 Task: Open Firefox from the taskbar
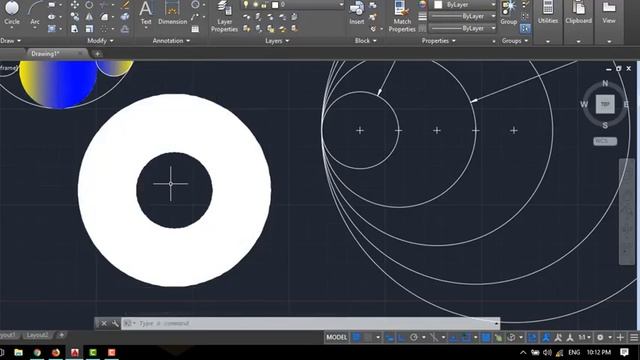pos(56,352)
